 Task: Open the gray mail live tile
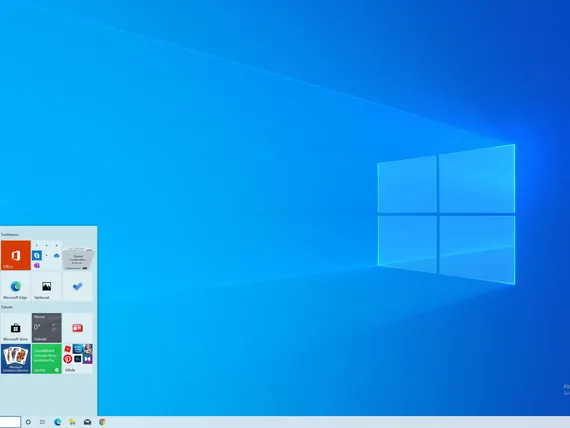(78, 259)
